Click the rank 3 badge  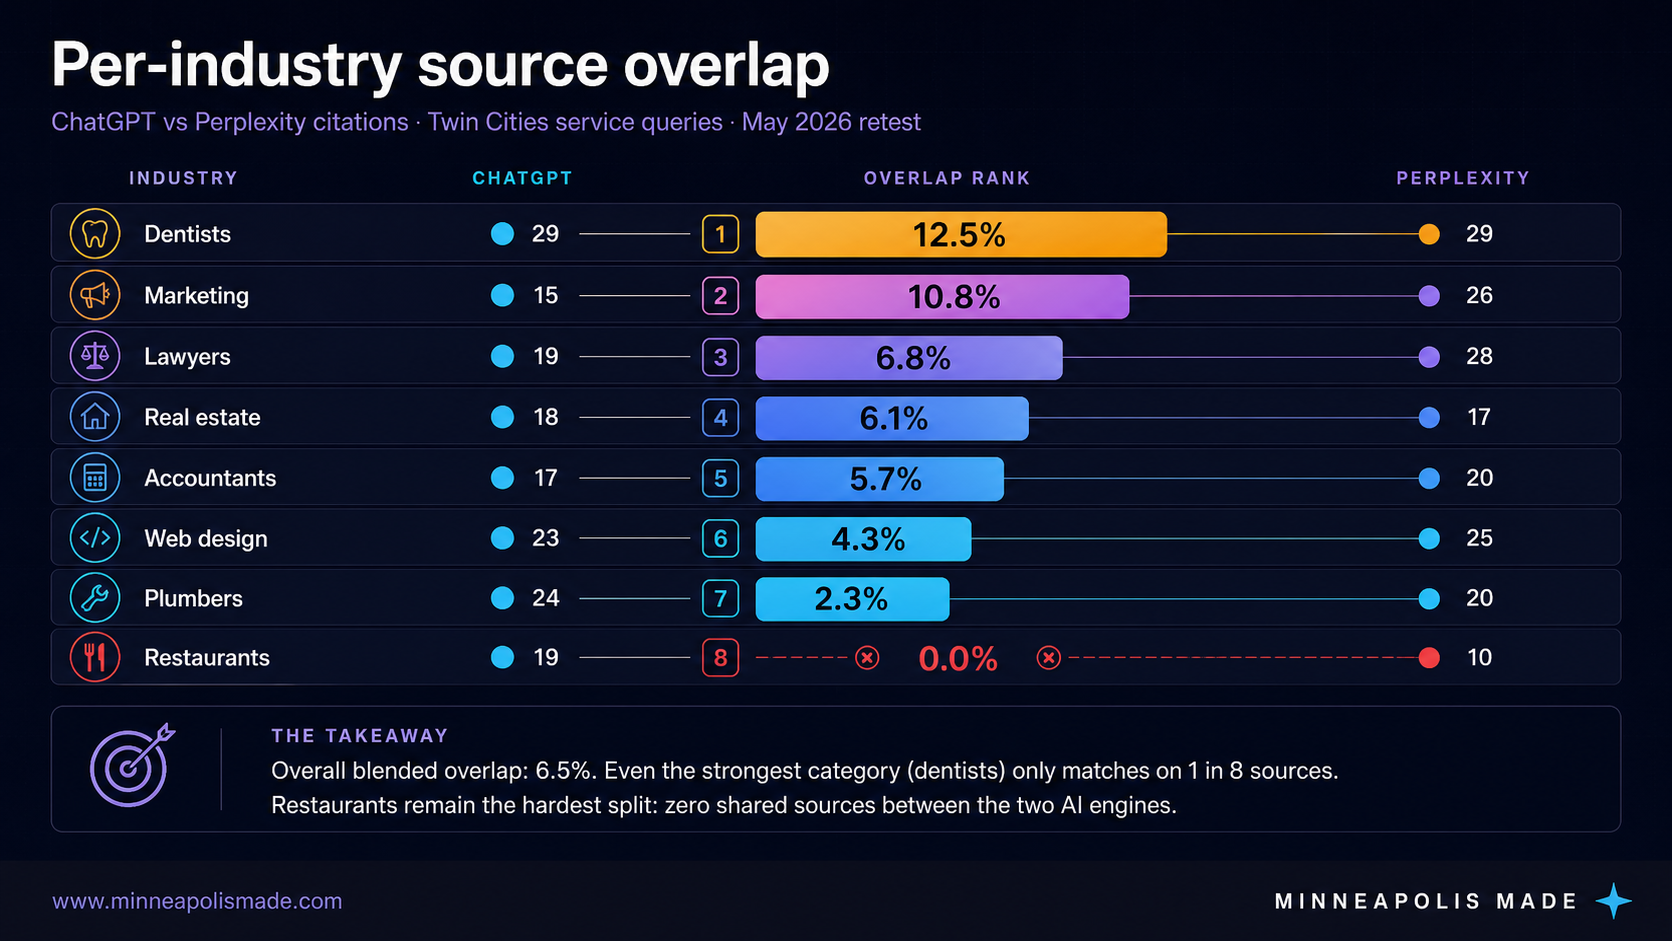(720, 357)
